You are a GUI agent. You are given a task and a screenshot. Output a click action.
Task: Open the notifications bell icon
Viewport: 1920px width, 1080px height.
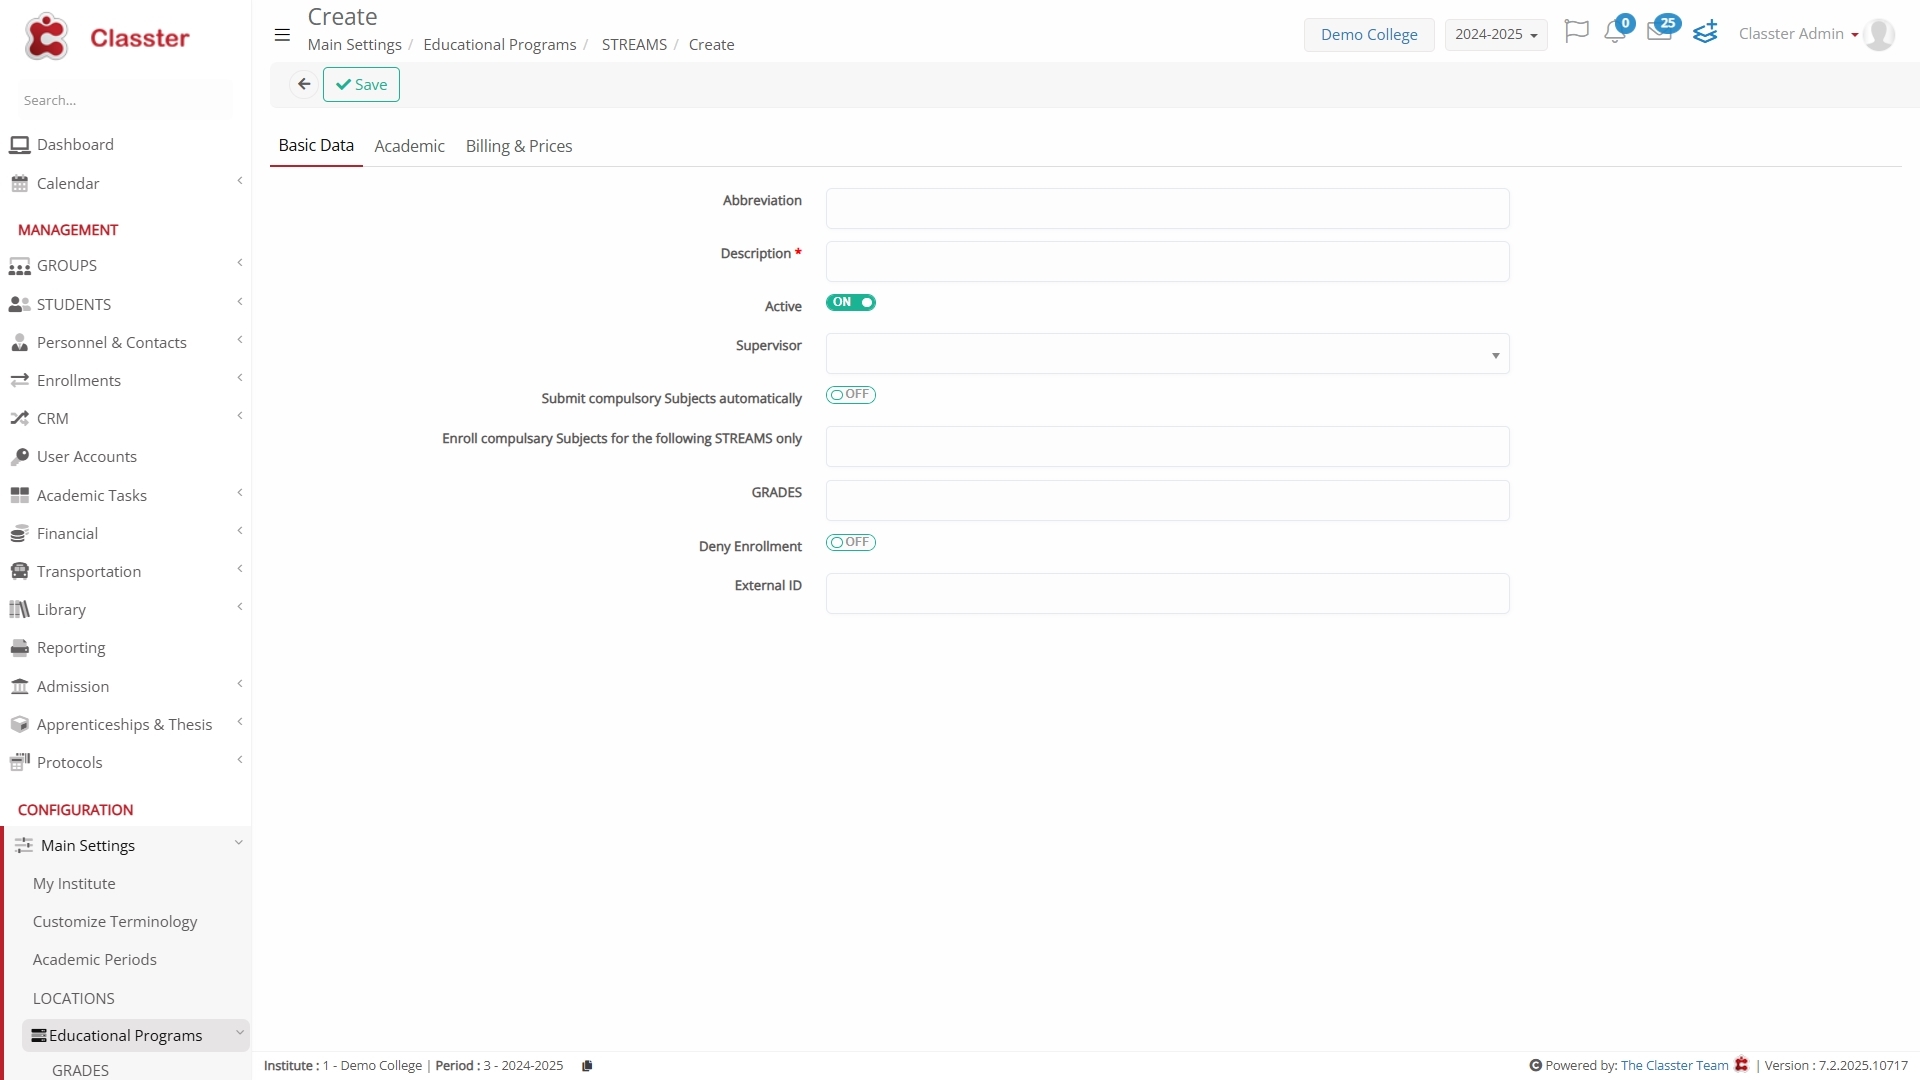pyautogui.click(x=1614, y=32)
